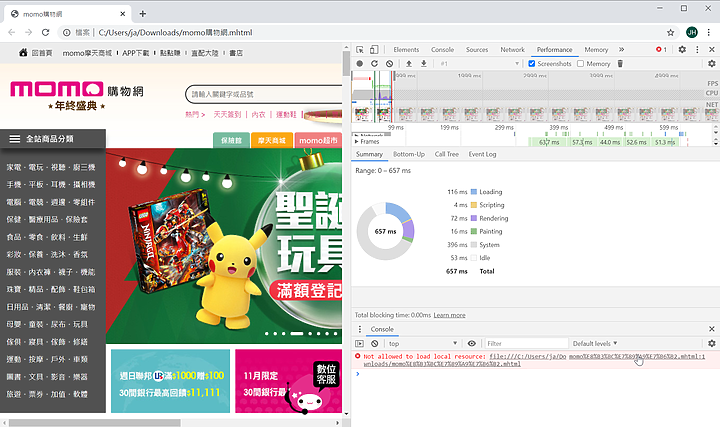Screen dimensions: 720x427
Task: Click the Learn more link
Action: (450, 315)
